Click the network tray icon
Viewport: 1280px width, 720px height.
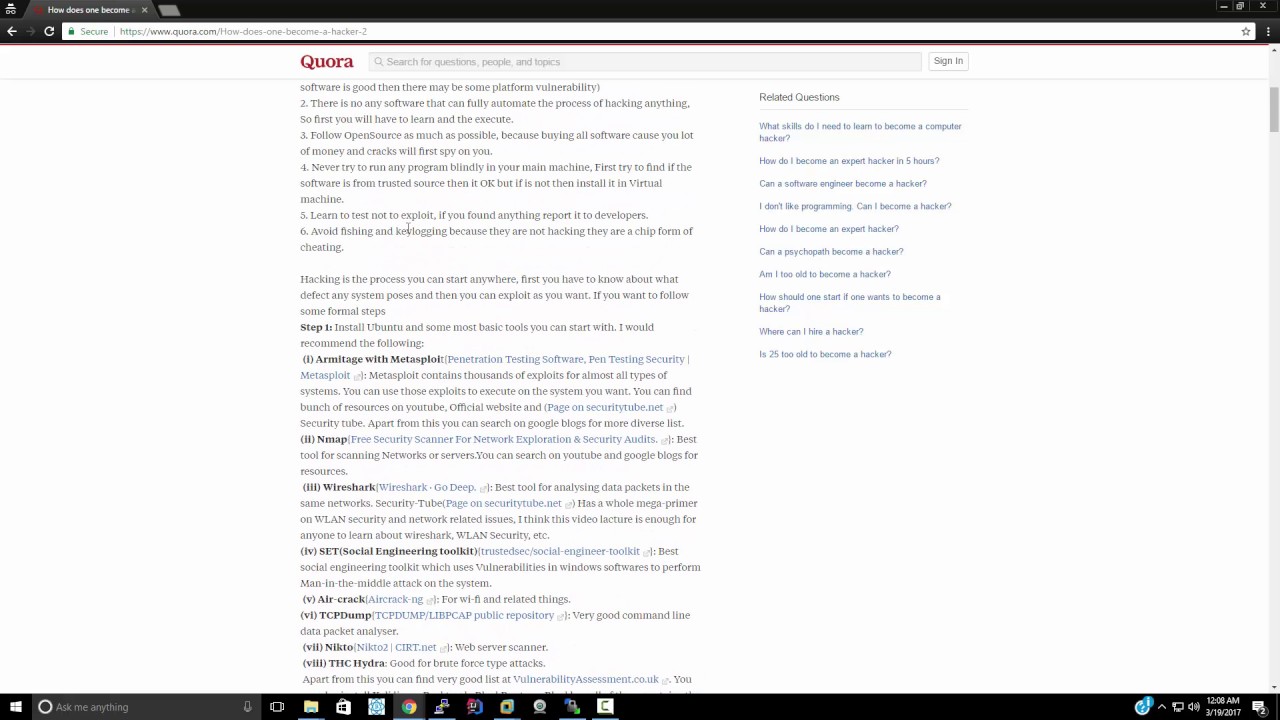1178,707
